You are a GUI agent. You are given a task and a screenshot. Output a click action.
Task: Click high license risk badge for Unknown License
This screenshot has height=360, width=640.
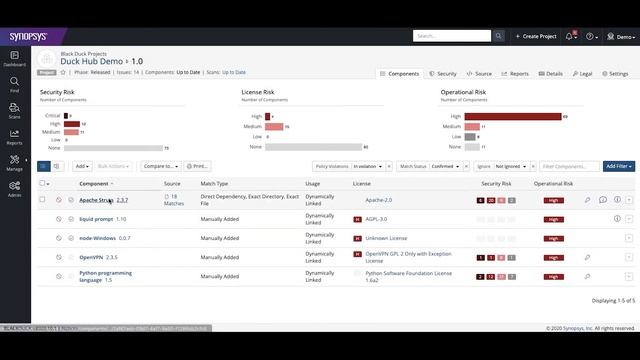(357, 238)
